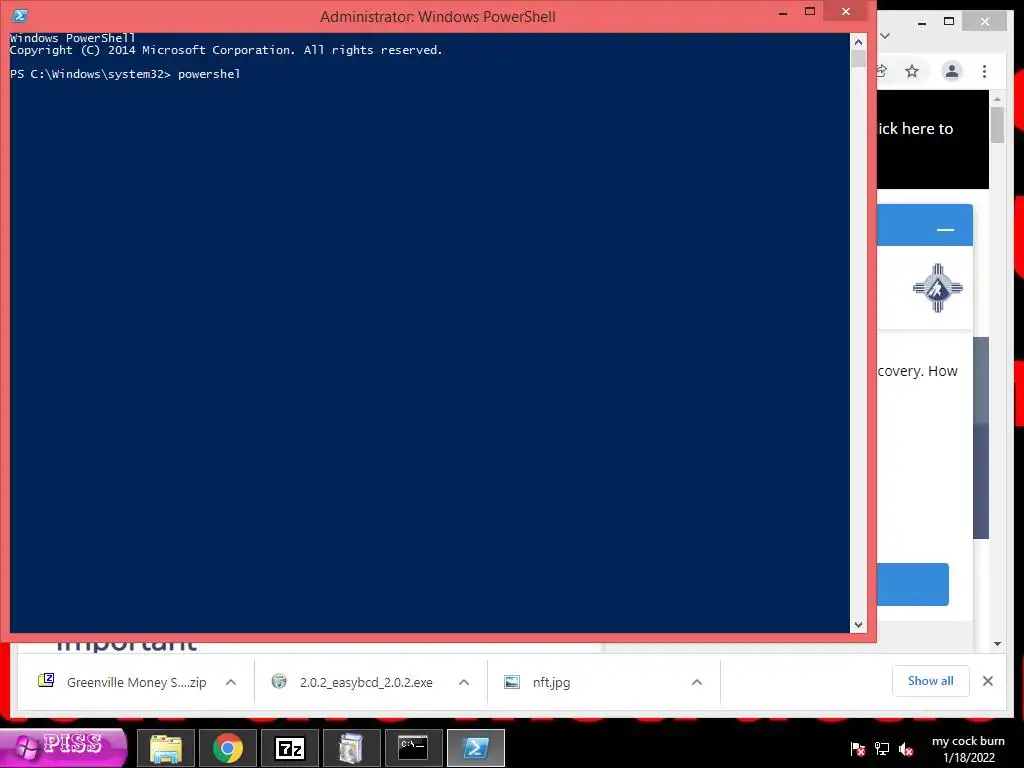Open Chrome profile avatar icon

[952, 71]
